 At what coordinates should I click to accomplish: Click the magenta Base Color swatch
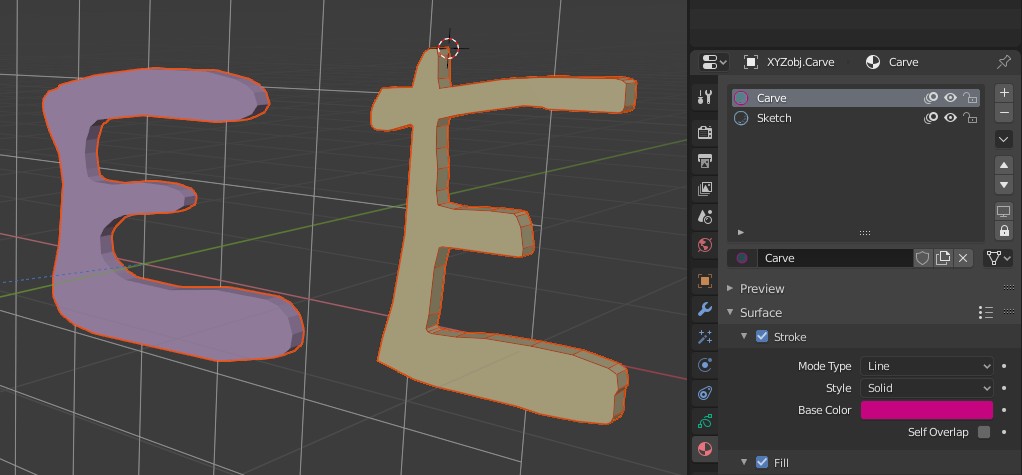coord(926,410)
